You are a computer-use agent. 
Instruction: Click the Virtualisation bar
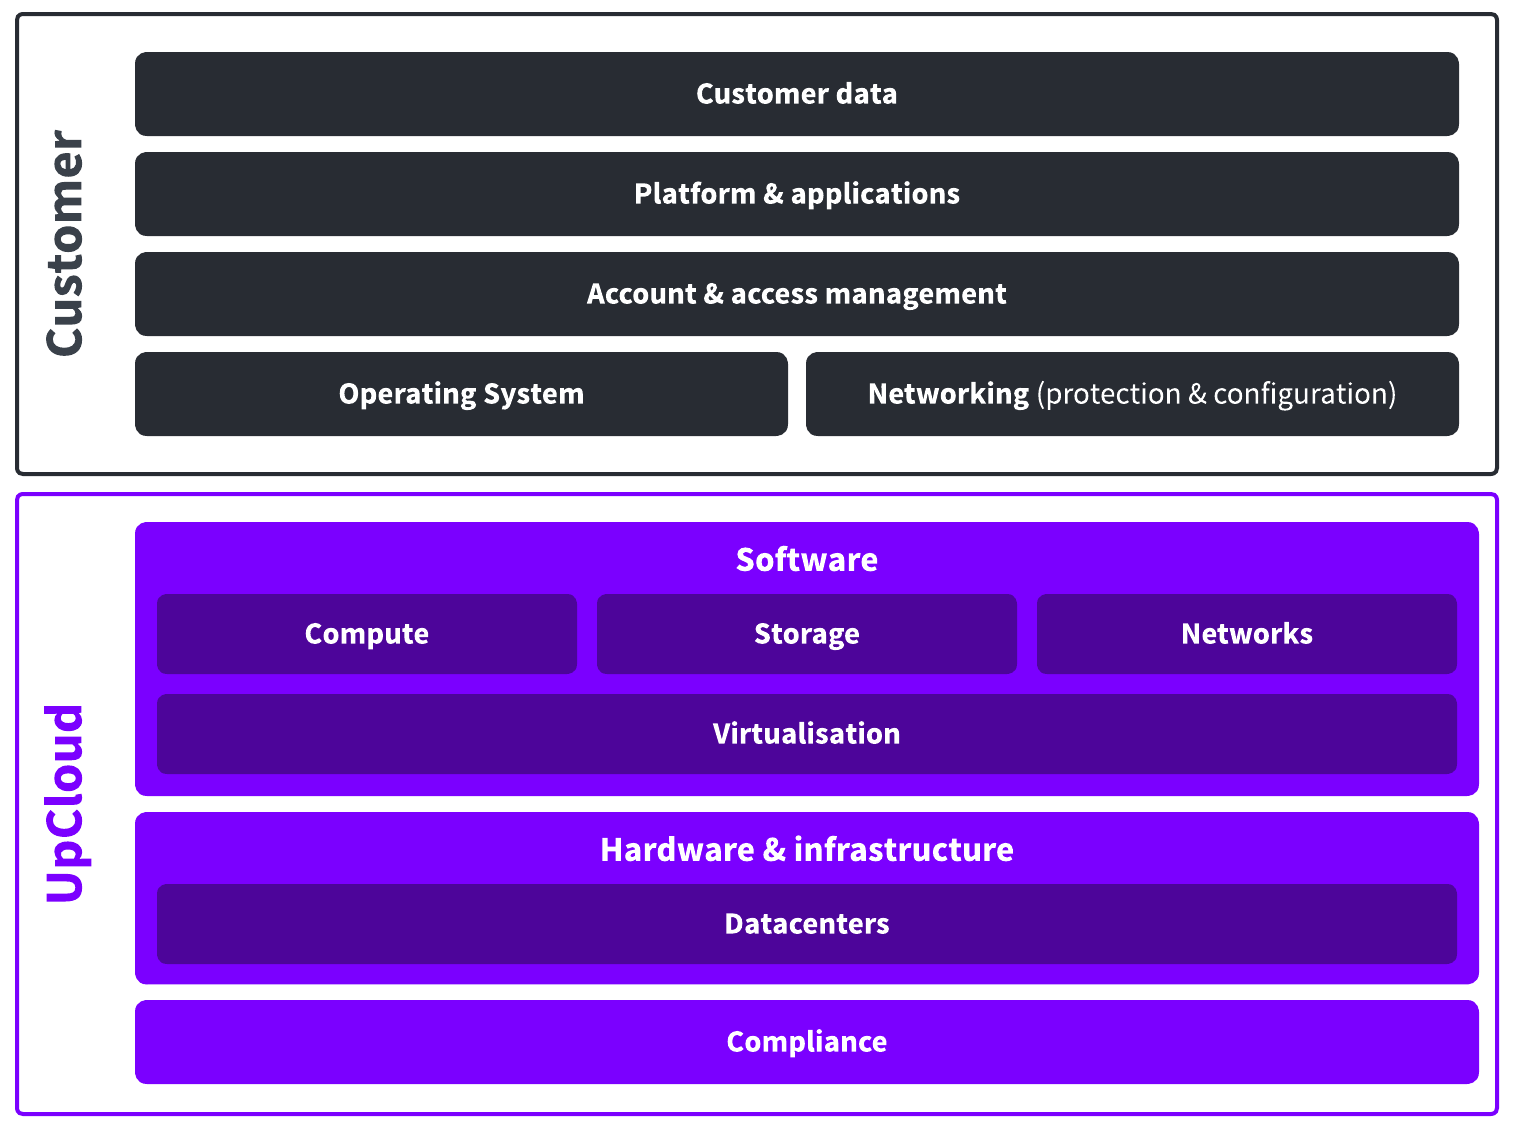point(807,734)
